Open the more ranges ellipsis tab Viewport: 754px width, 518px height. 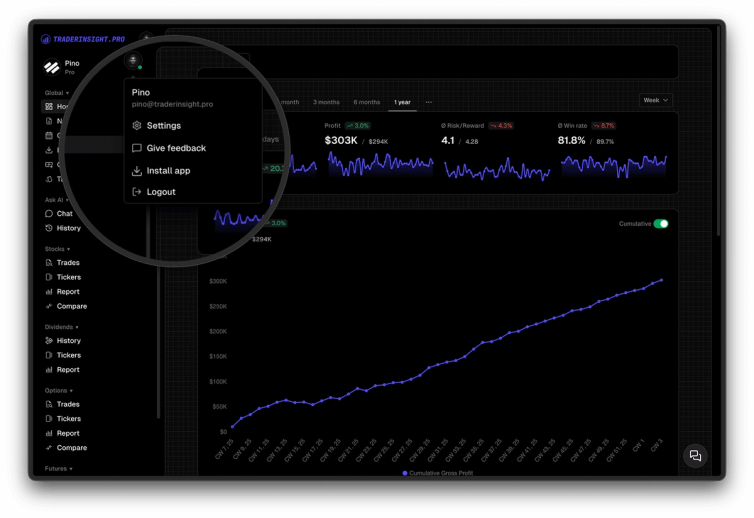pyautogui.click(x=428, y=102)
